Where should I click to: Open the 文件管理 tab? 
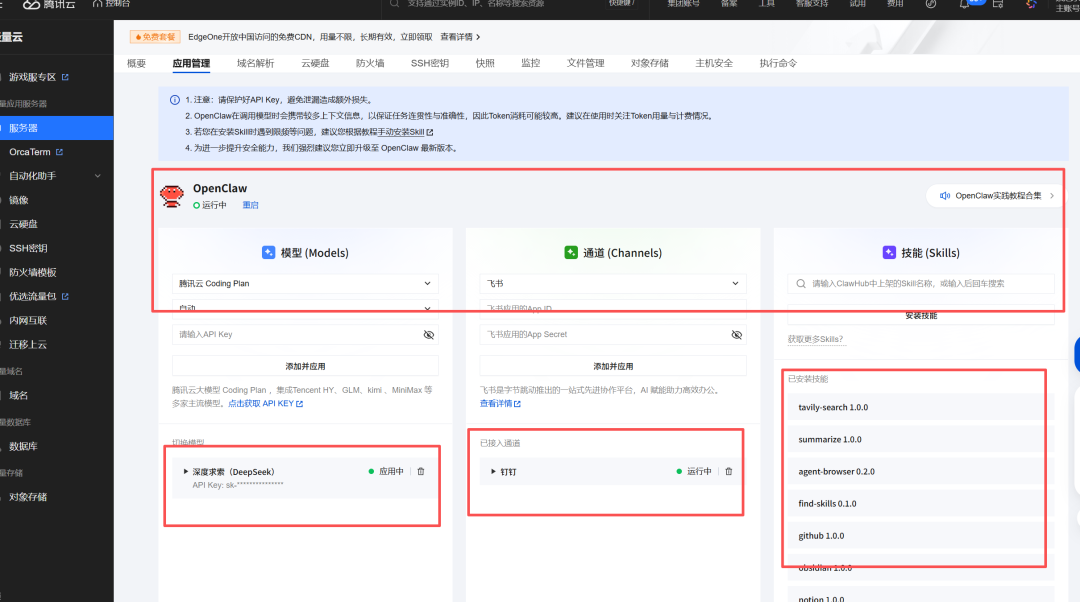tap(585, 63)
